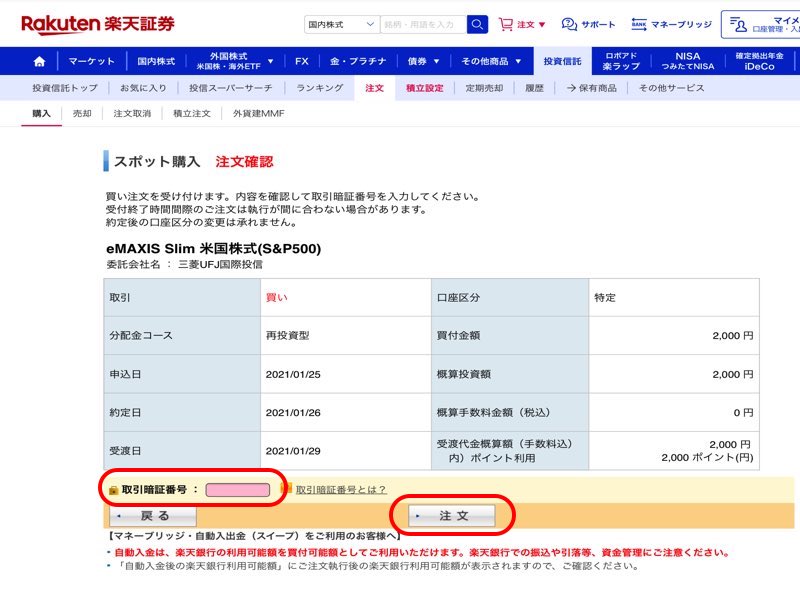
Task: Expand the 国内株式 search category dropdown
Action: (x=342, y=24)
